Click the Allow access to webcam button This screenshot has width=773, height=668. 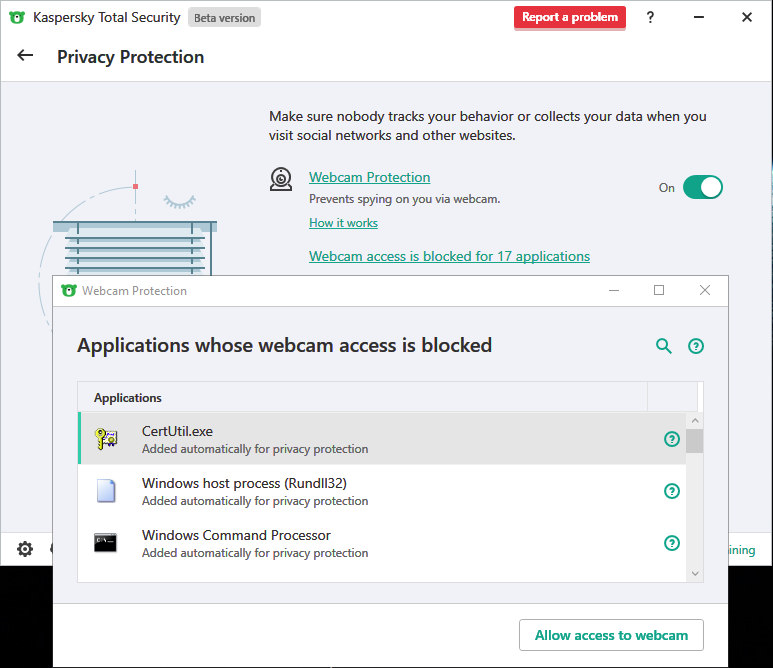(611, 635)
